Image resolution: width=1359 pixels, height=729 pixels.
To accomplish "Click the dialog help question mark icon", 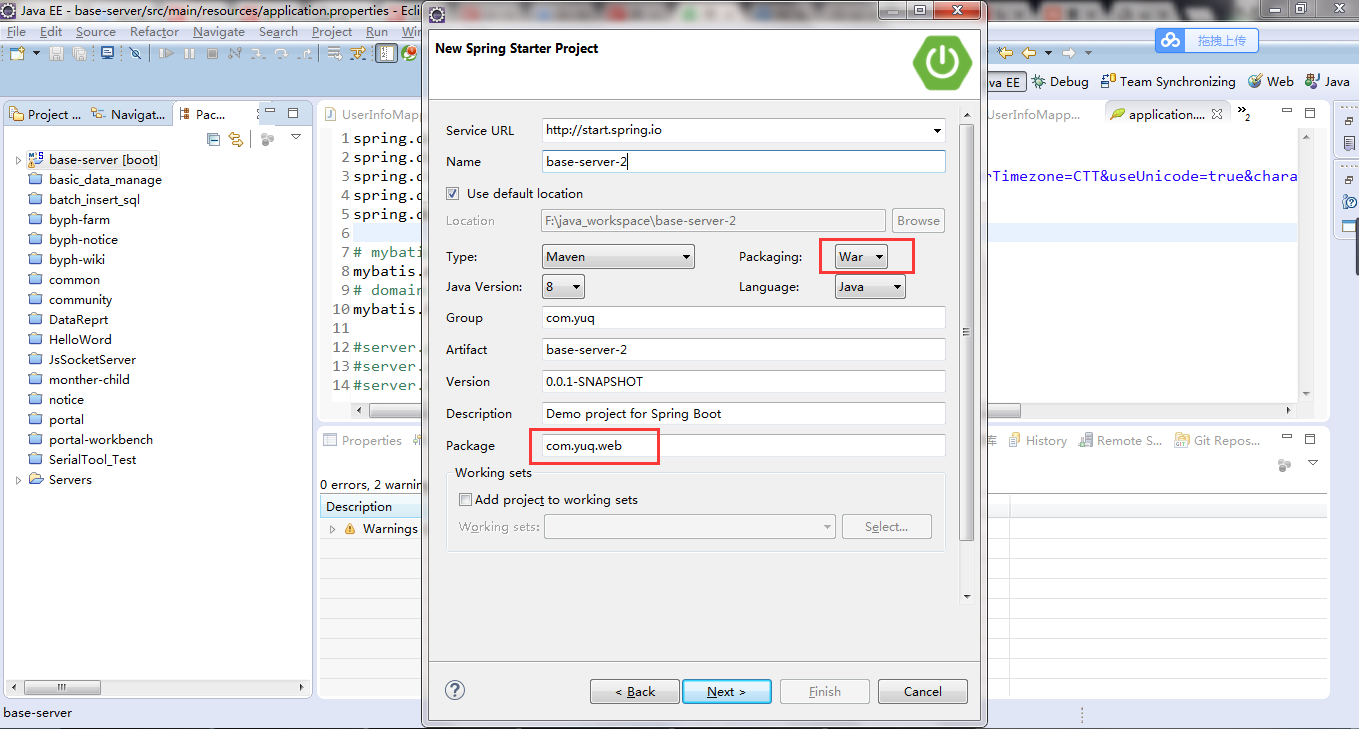I will (455, 690).
